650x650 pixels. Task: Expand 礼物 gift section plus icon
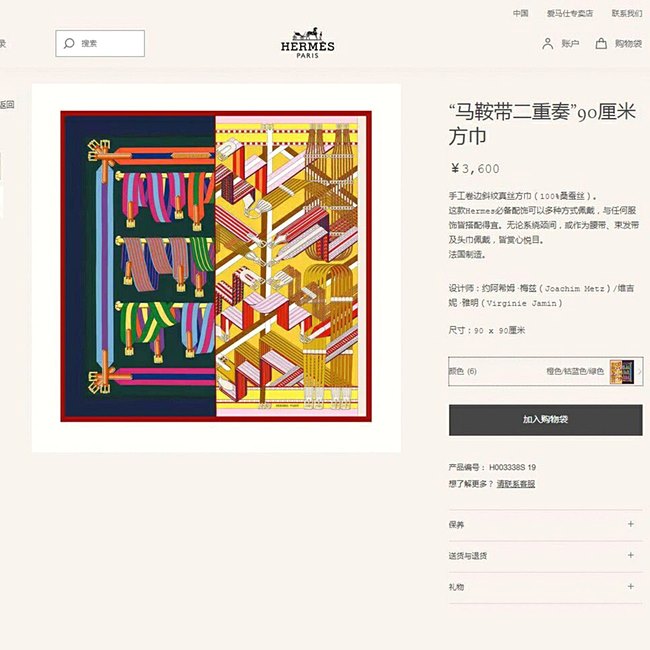tap(631, 586)
